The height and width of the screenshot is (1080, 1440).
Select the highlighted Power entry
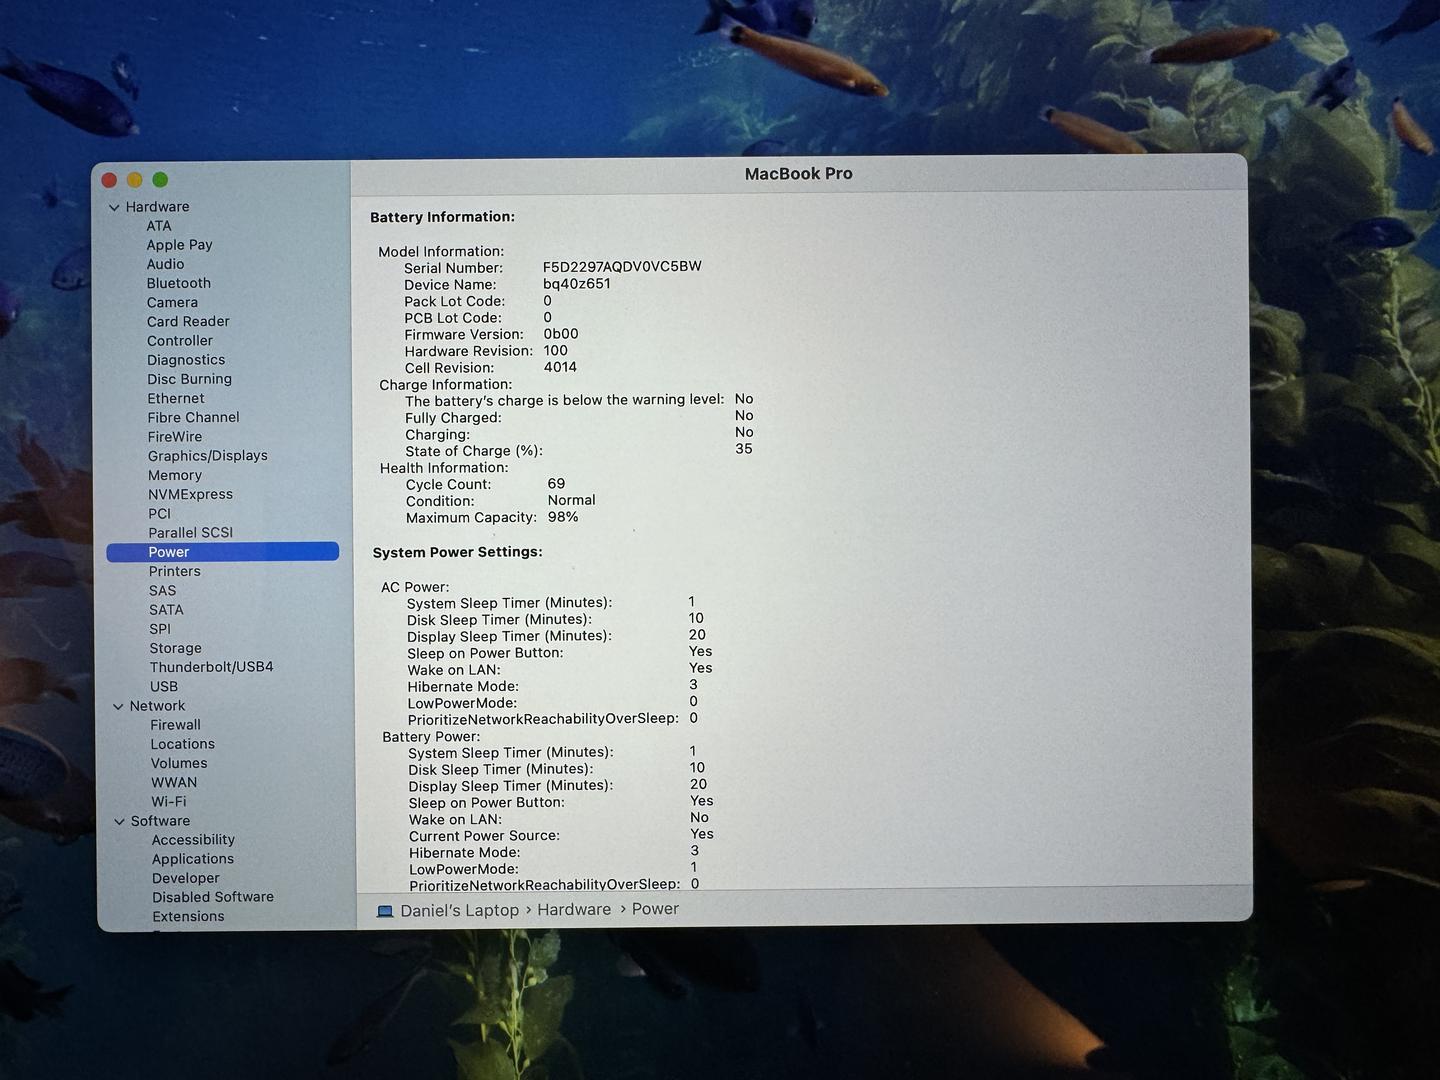tap(222, 552)
